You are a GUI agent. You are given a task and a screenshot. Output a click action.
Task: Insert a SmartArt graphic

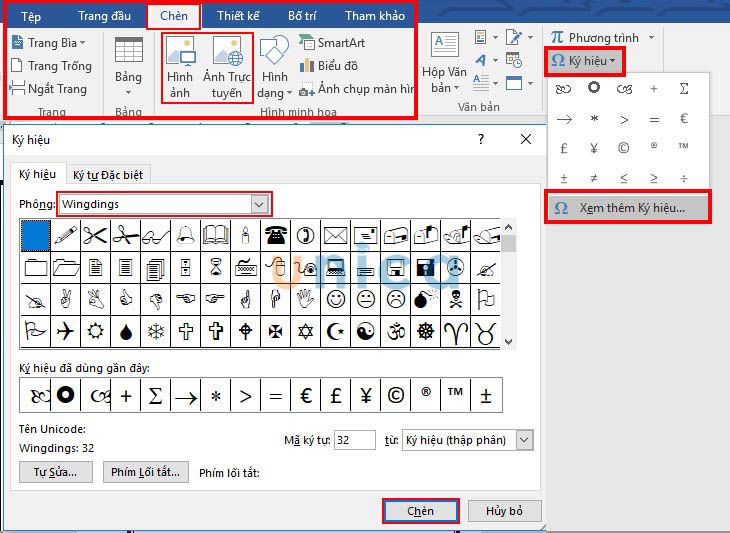point(332,42)
